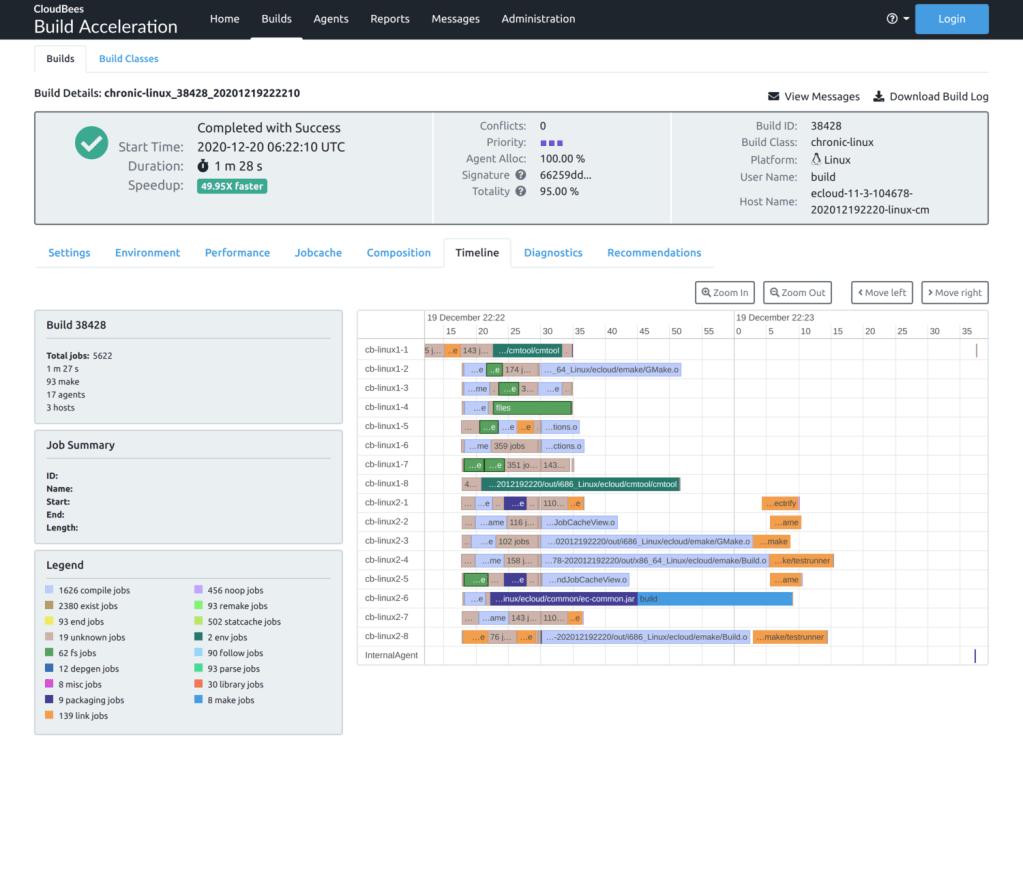Viewport: 1023px width, 873px height.
Task: Select the green files job on cb-linux1-4
Action: click(531, 408)
